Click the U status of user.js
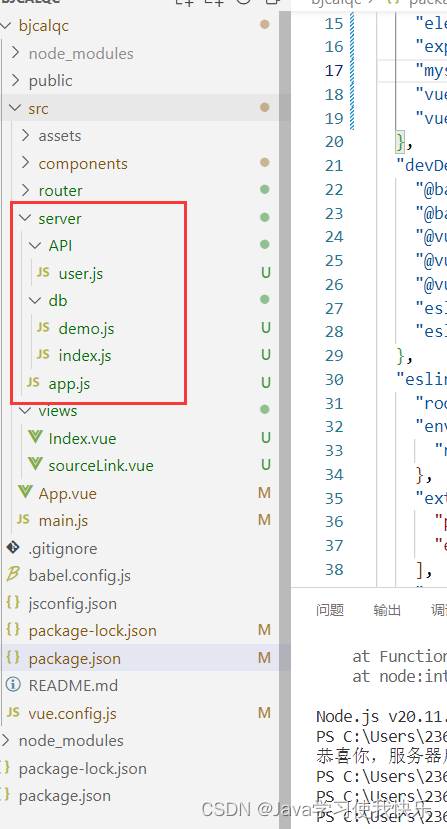The image size is (447, 829). click(266, 273)
